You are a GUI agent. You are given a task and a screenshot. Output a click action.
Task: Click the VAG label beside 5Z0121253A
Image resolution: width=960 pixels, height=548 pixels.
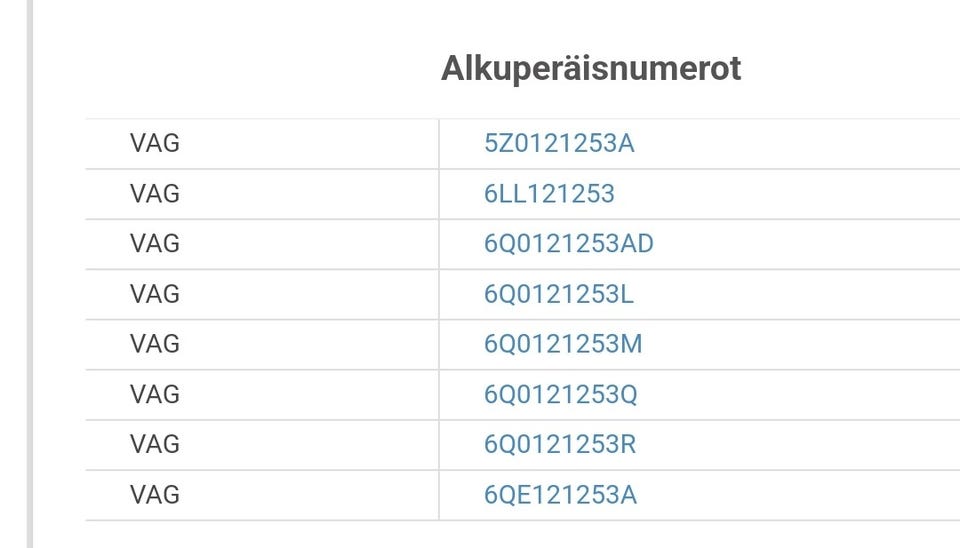(155, 144)
